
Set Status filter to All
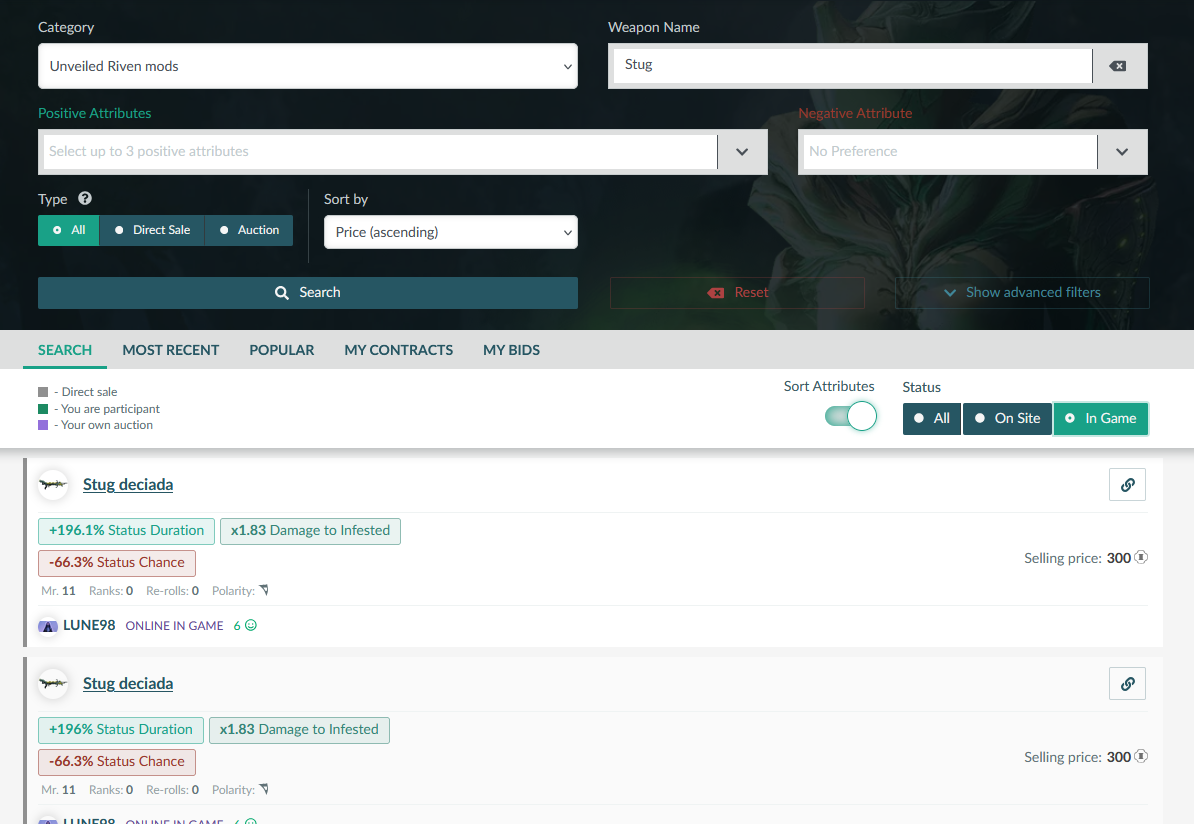pyautogui.click(x=932, y=419)
